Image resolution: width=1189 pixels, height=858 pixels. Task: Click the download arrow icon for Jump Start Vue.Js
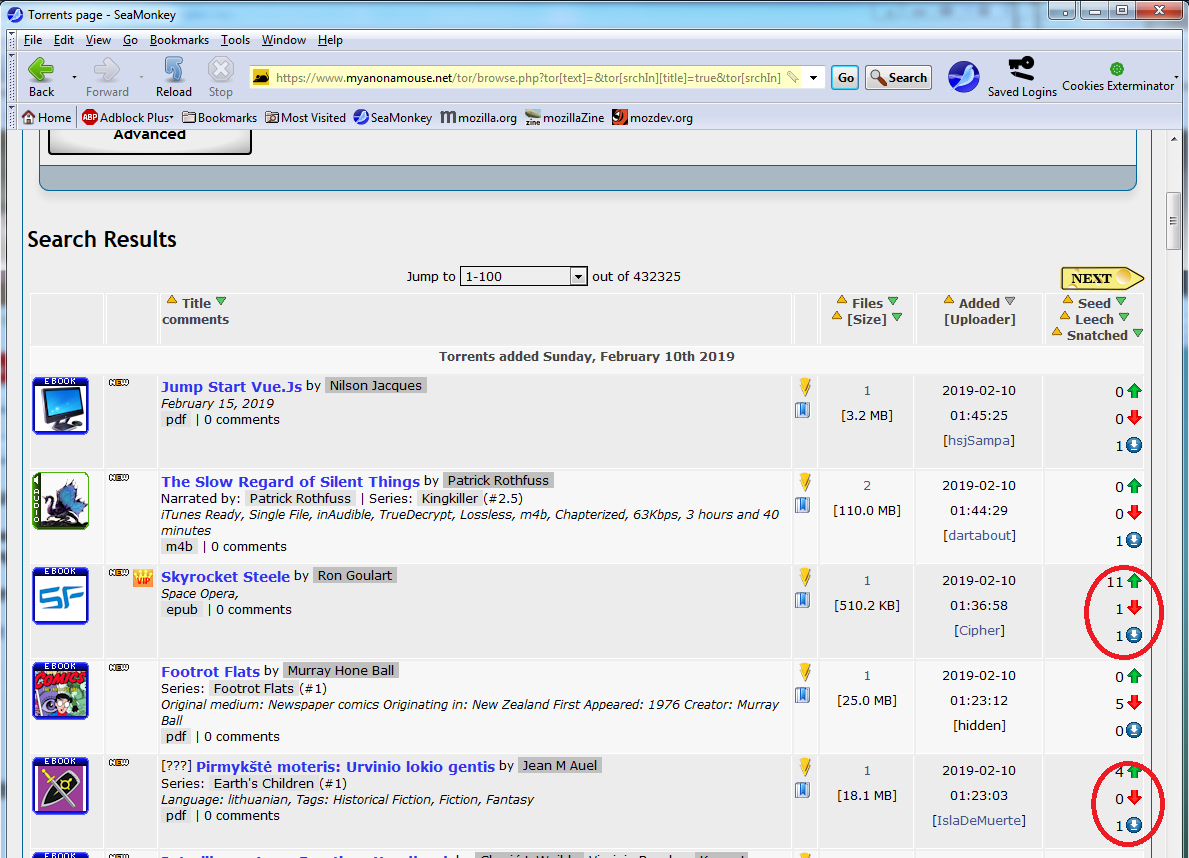tap(805, 387)
